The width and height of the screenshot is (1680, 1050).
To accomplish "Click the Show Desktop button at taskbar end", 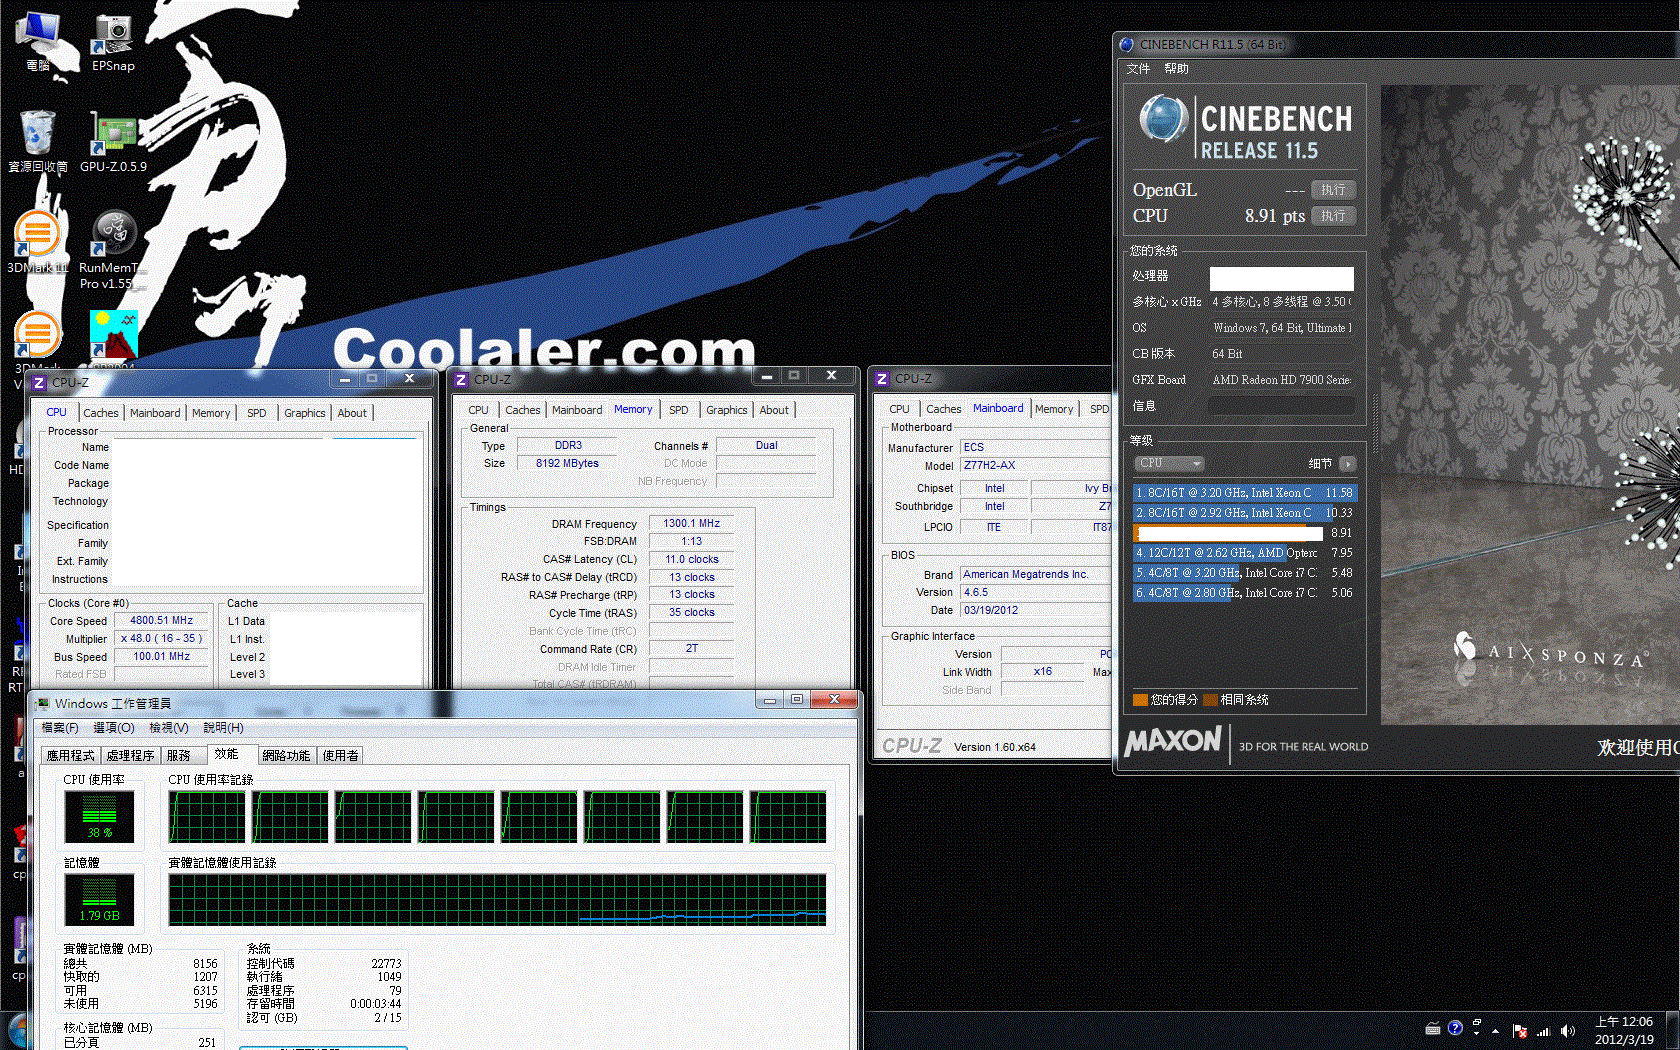I will click(x=1673, y=1031).
